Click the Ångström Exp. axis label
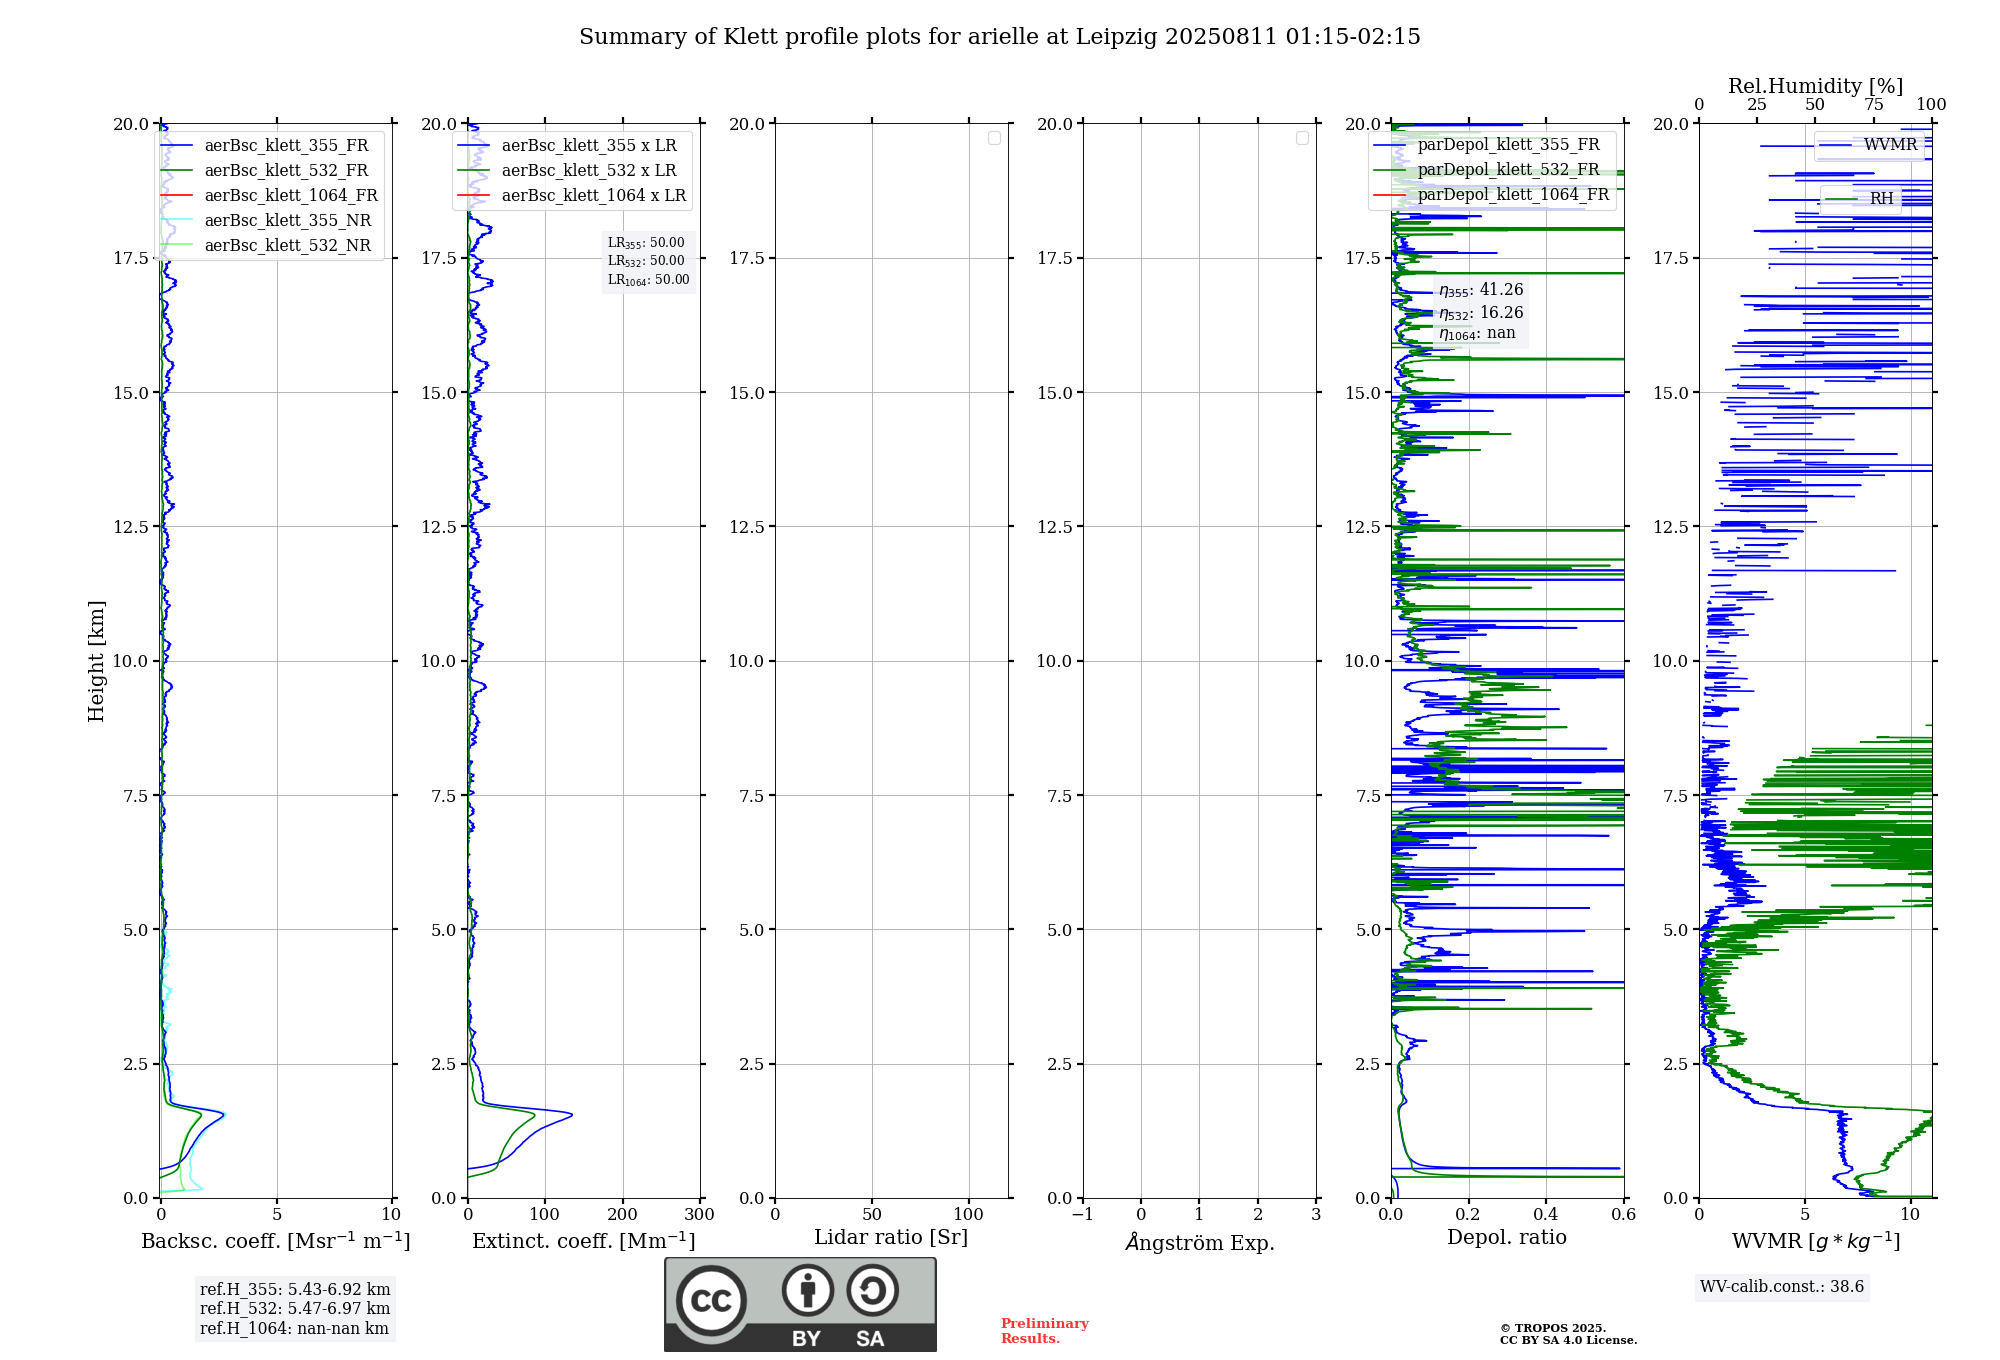Viewport: 2000px width, 1360px height. click(x=1200, y=1242)
